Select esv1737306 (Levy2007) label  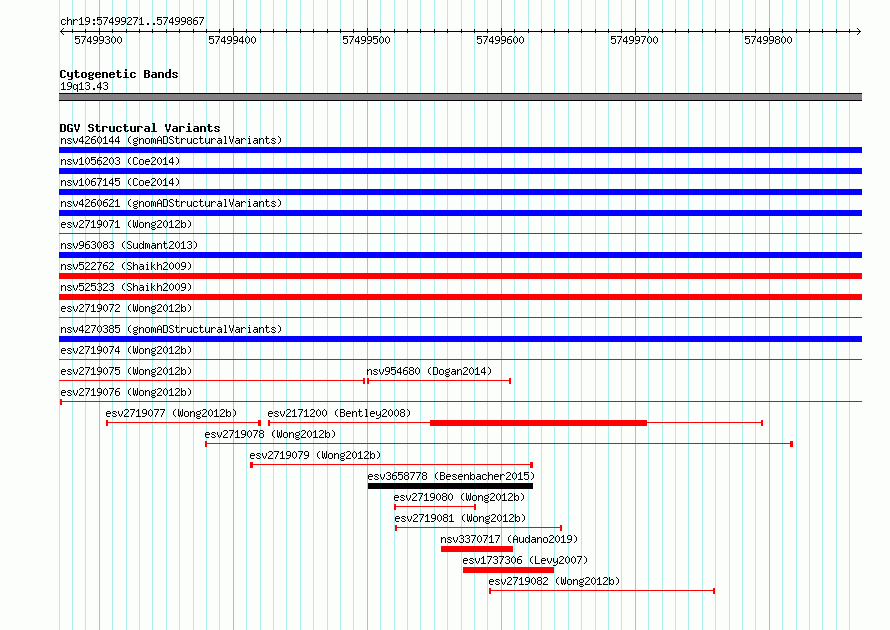(525, 560)
